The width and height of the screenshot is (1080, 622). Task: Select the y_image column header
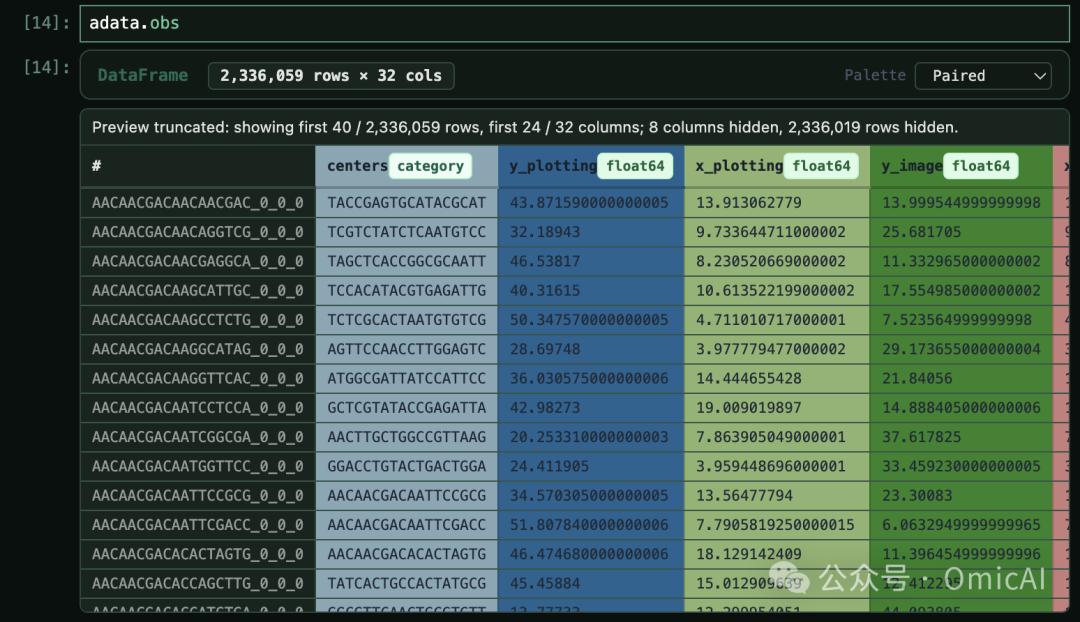(962, 166)
